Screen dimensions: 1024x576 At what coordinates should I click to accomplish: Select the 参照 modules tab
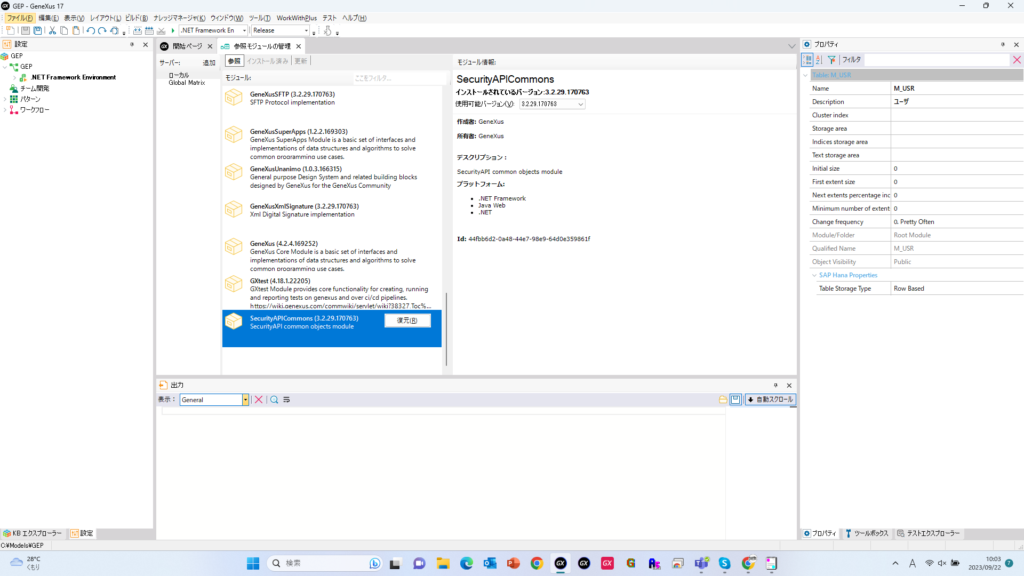click(x=234, y=61)
